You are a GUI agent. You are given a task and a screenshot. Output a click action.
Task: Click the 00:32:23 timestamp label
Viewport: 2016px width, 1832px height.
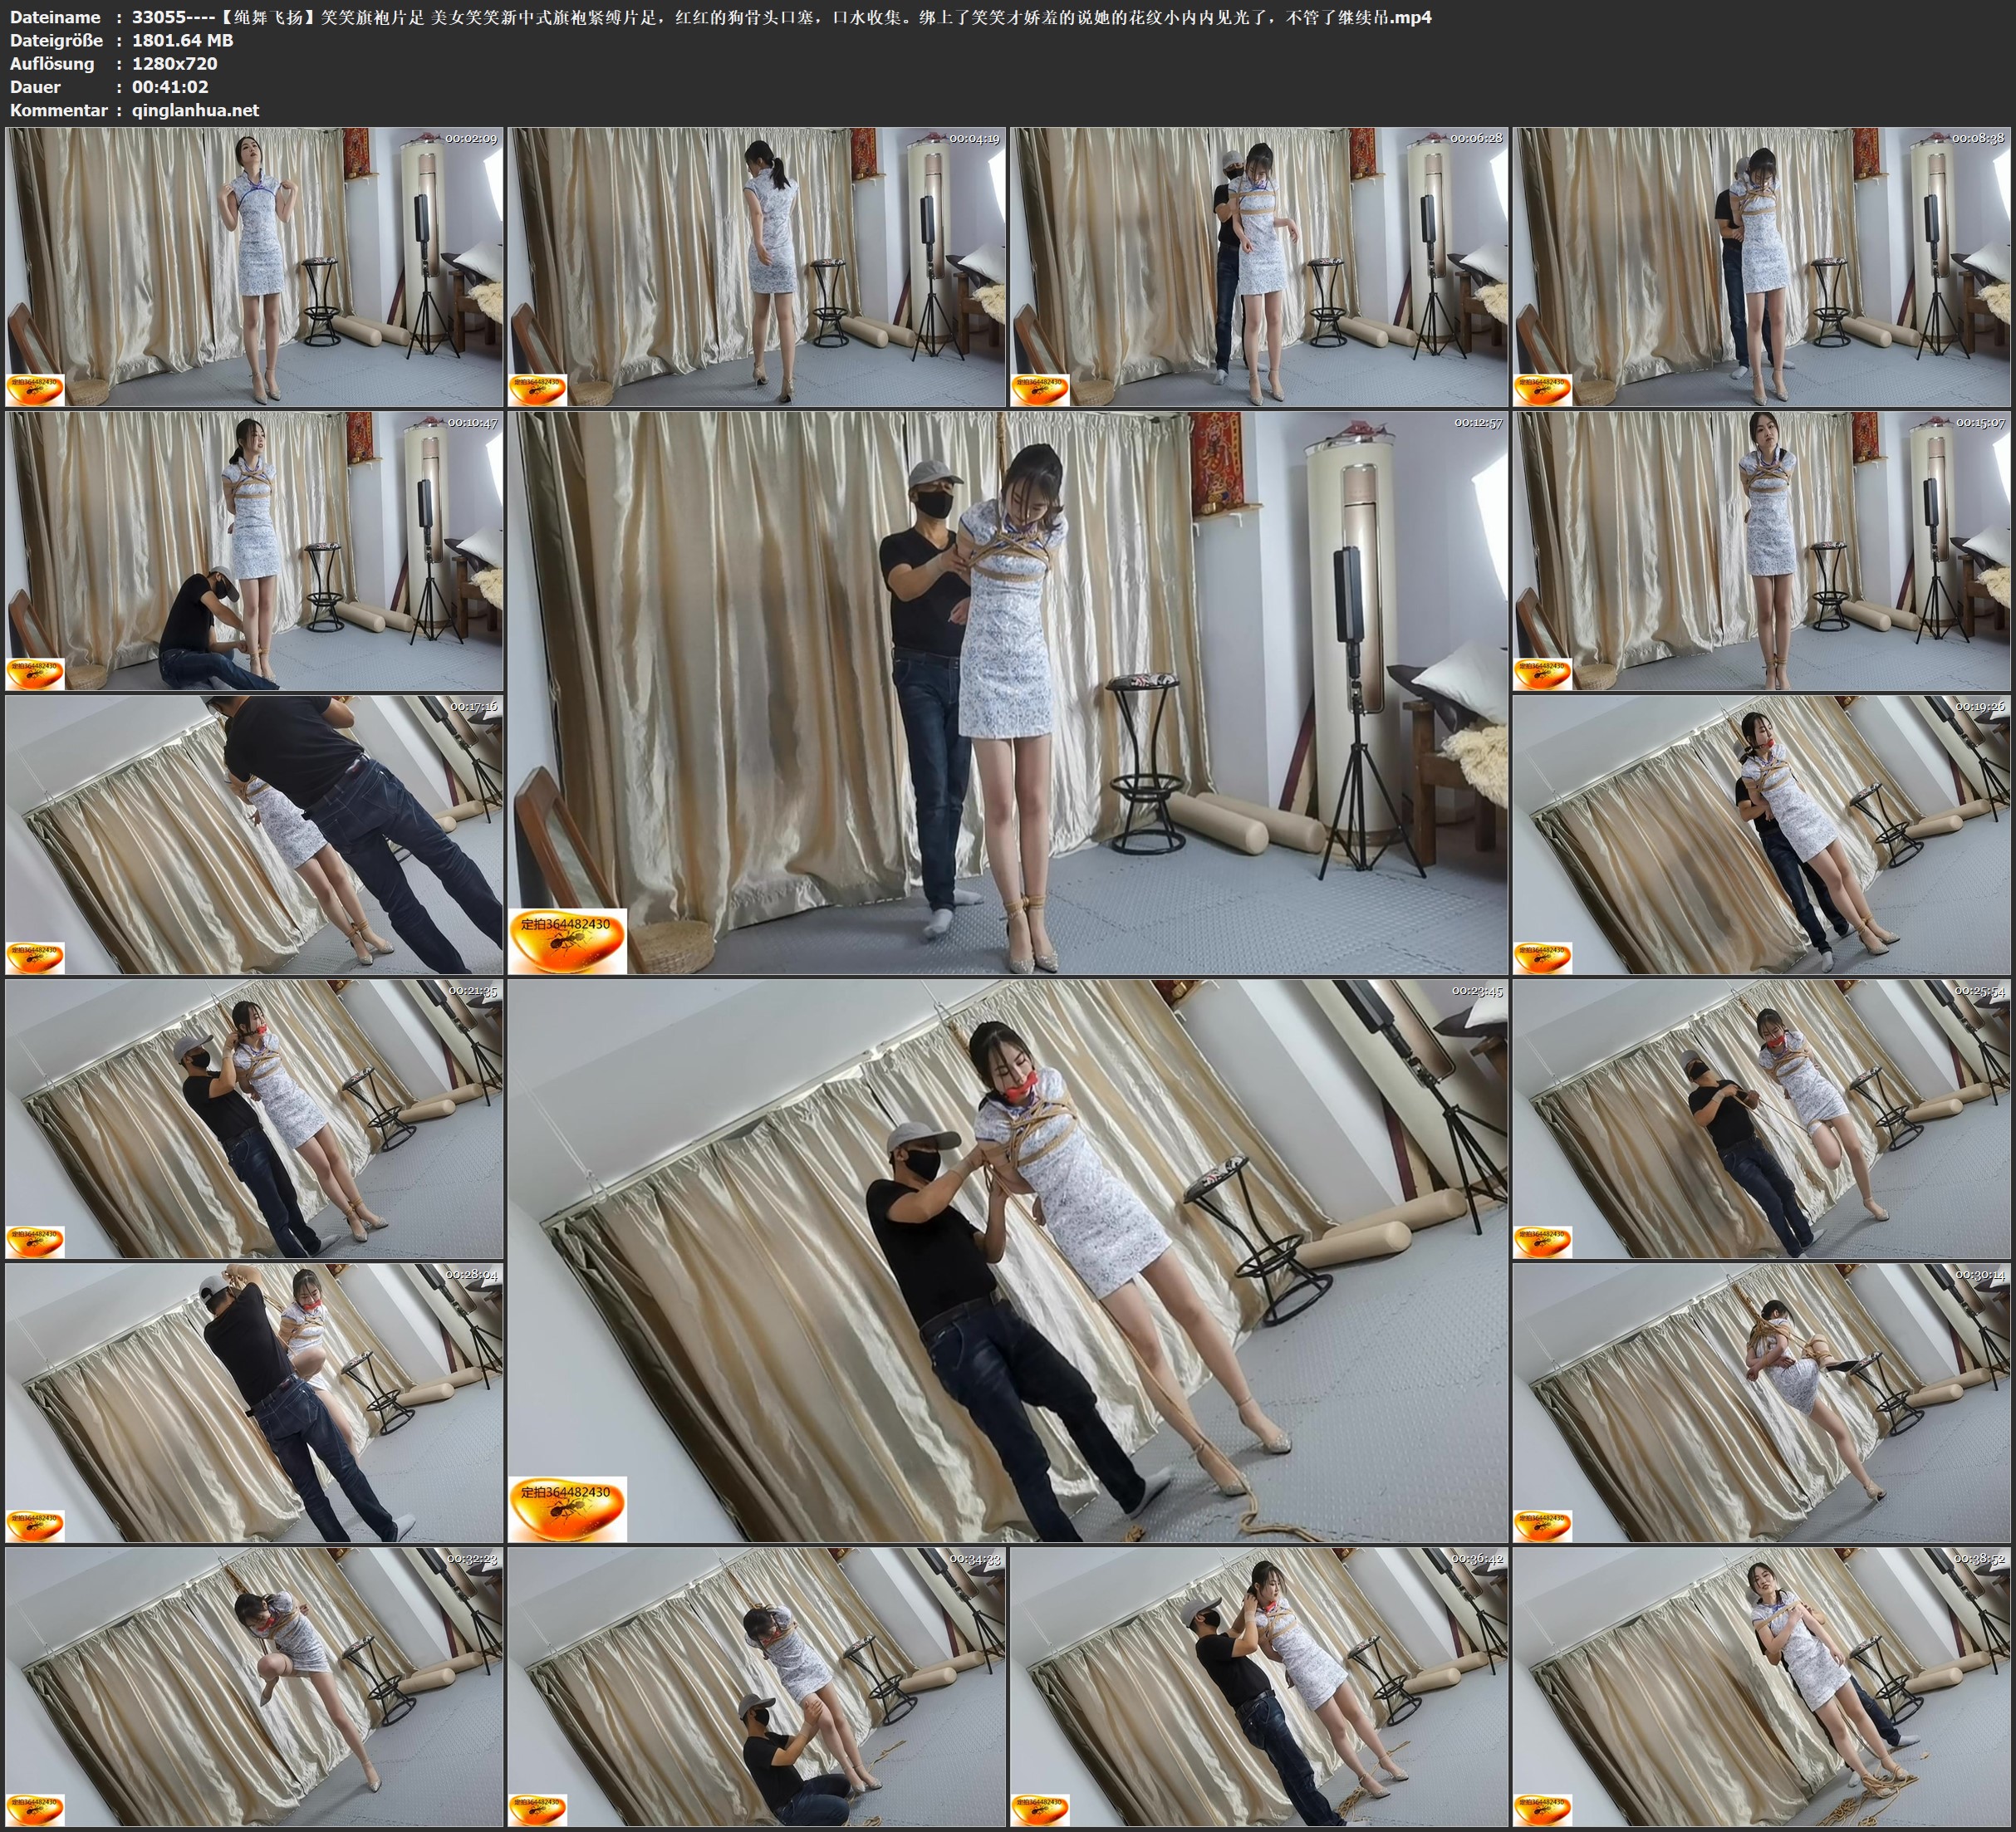[x=471, y=1559]
